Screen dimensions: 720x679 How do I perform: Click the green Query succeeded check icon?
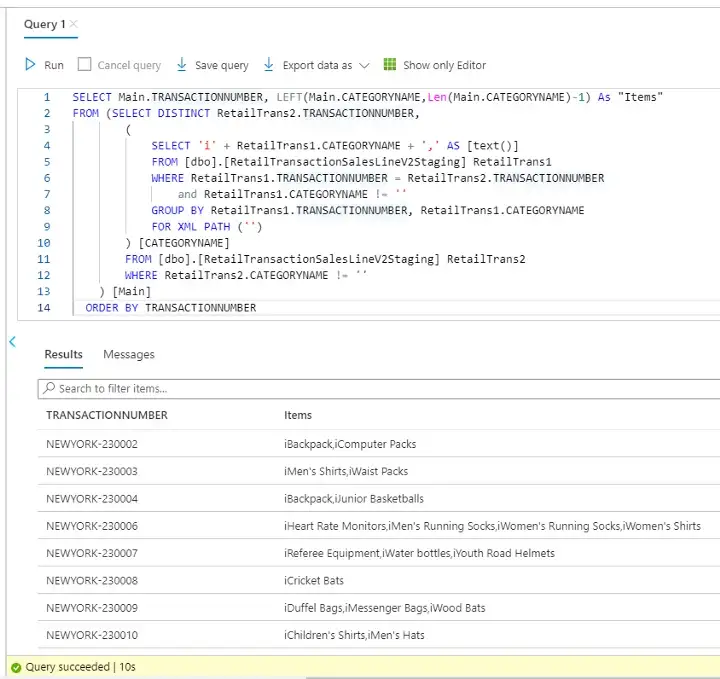16,668
